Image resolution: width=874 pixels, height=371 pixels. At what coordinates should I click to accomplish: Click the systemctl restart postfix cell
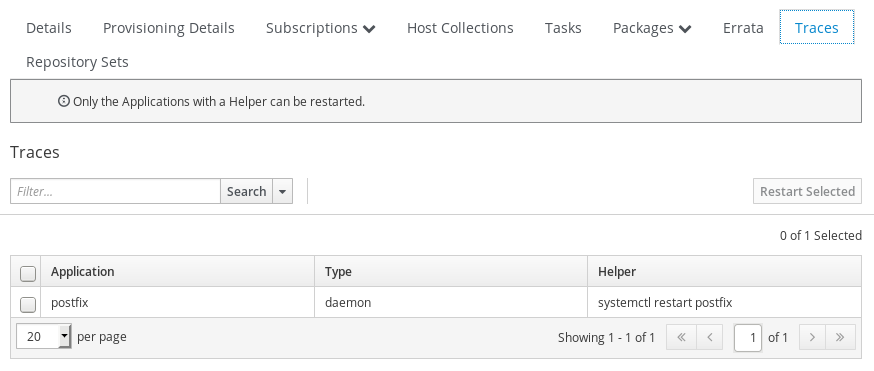[725, 302]
